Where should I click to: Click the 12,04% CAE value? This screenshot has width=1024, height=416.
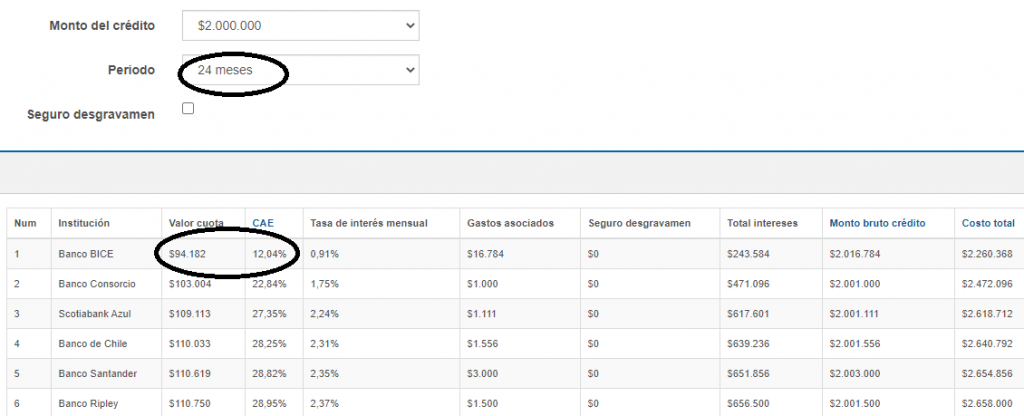coord(269,254)
